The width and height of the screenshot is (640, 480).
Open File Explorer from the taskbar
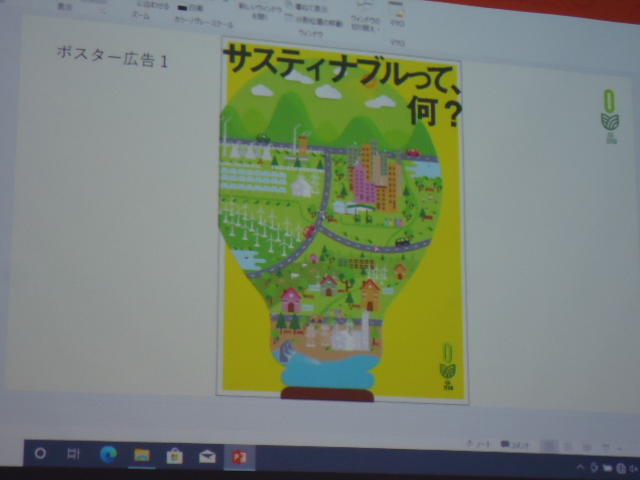[142, 455]
